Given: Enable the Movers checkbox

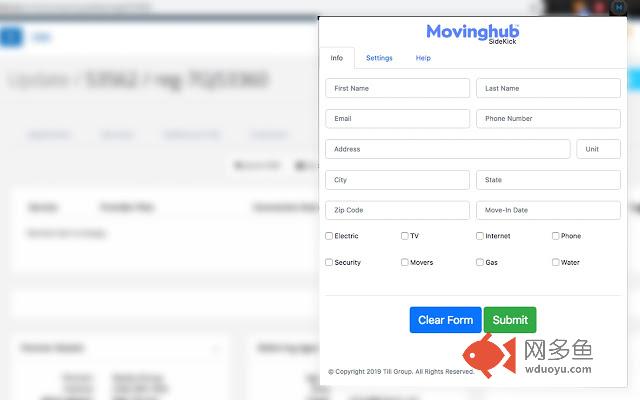Looking at the screenshot, I should pyautogui.click(x=405, y=262).
